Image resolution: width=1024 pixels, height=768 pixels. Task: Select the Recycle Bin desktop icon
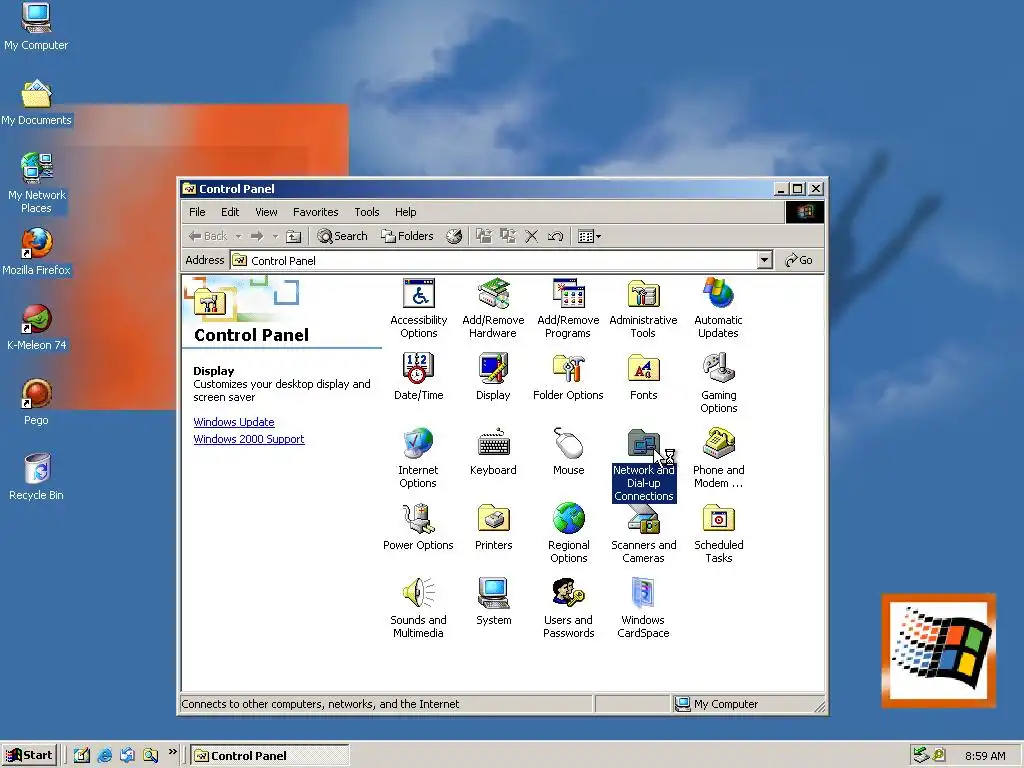[x=36, y=477]
